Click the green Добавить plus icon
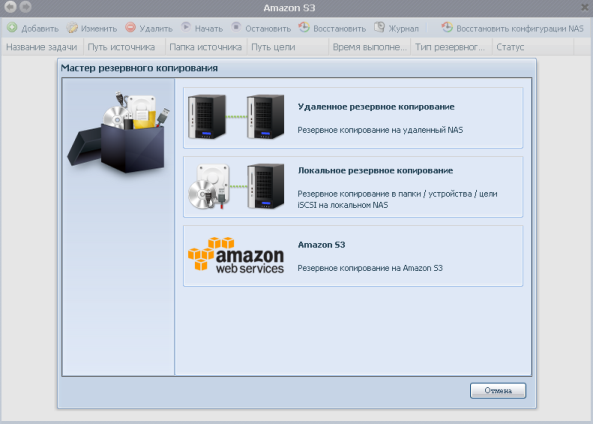The width and height of the screenshot is (593, 424). pyautogui.click(x=12, y=27)
